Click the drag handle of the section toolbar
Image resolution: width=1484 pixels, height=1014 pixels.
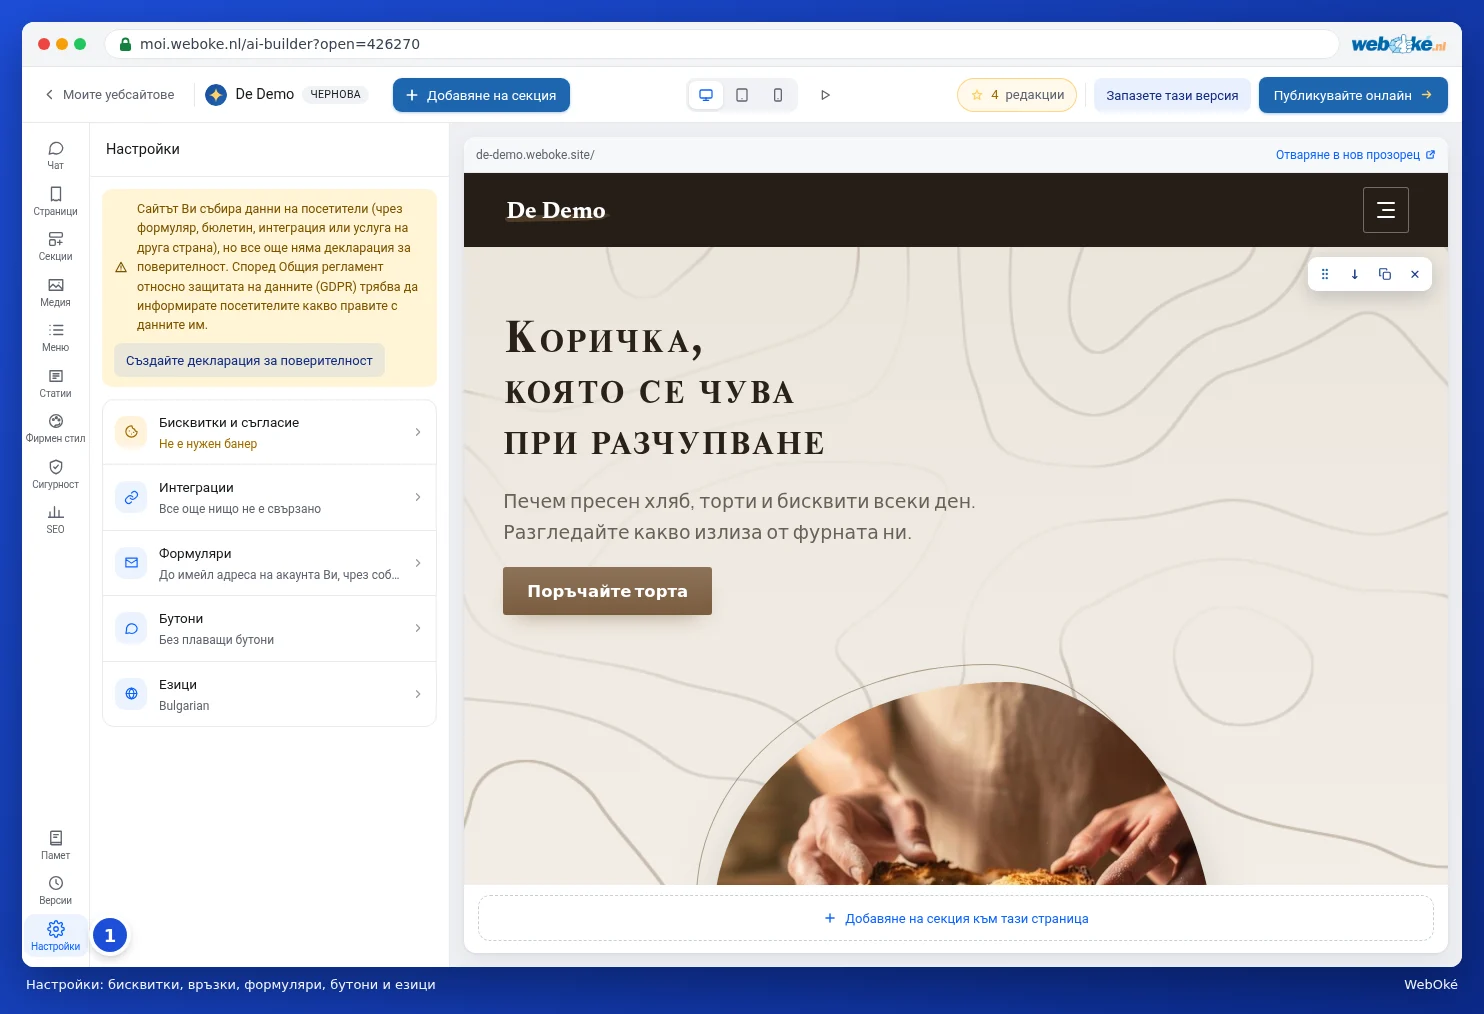pyautogui.click(x=1325, y=274)
